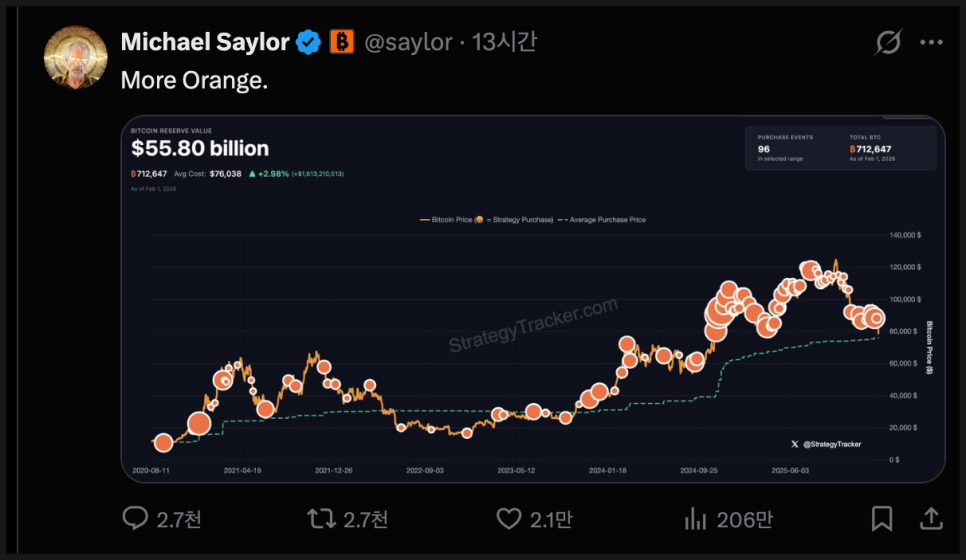Reply to the post via comment icon
Screen dimensions: 966x560
(135, 518)
